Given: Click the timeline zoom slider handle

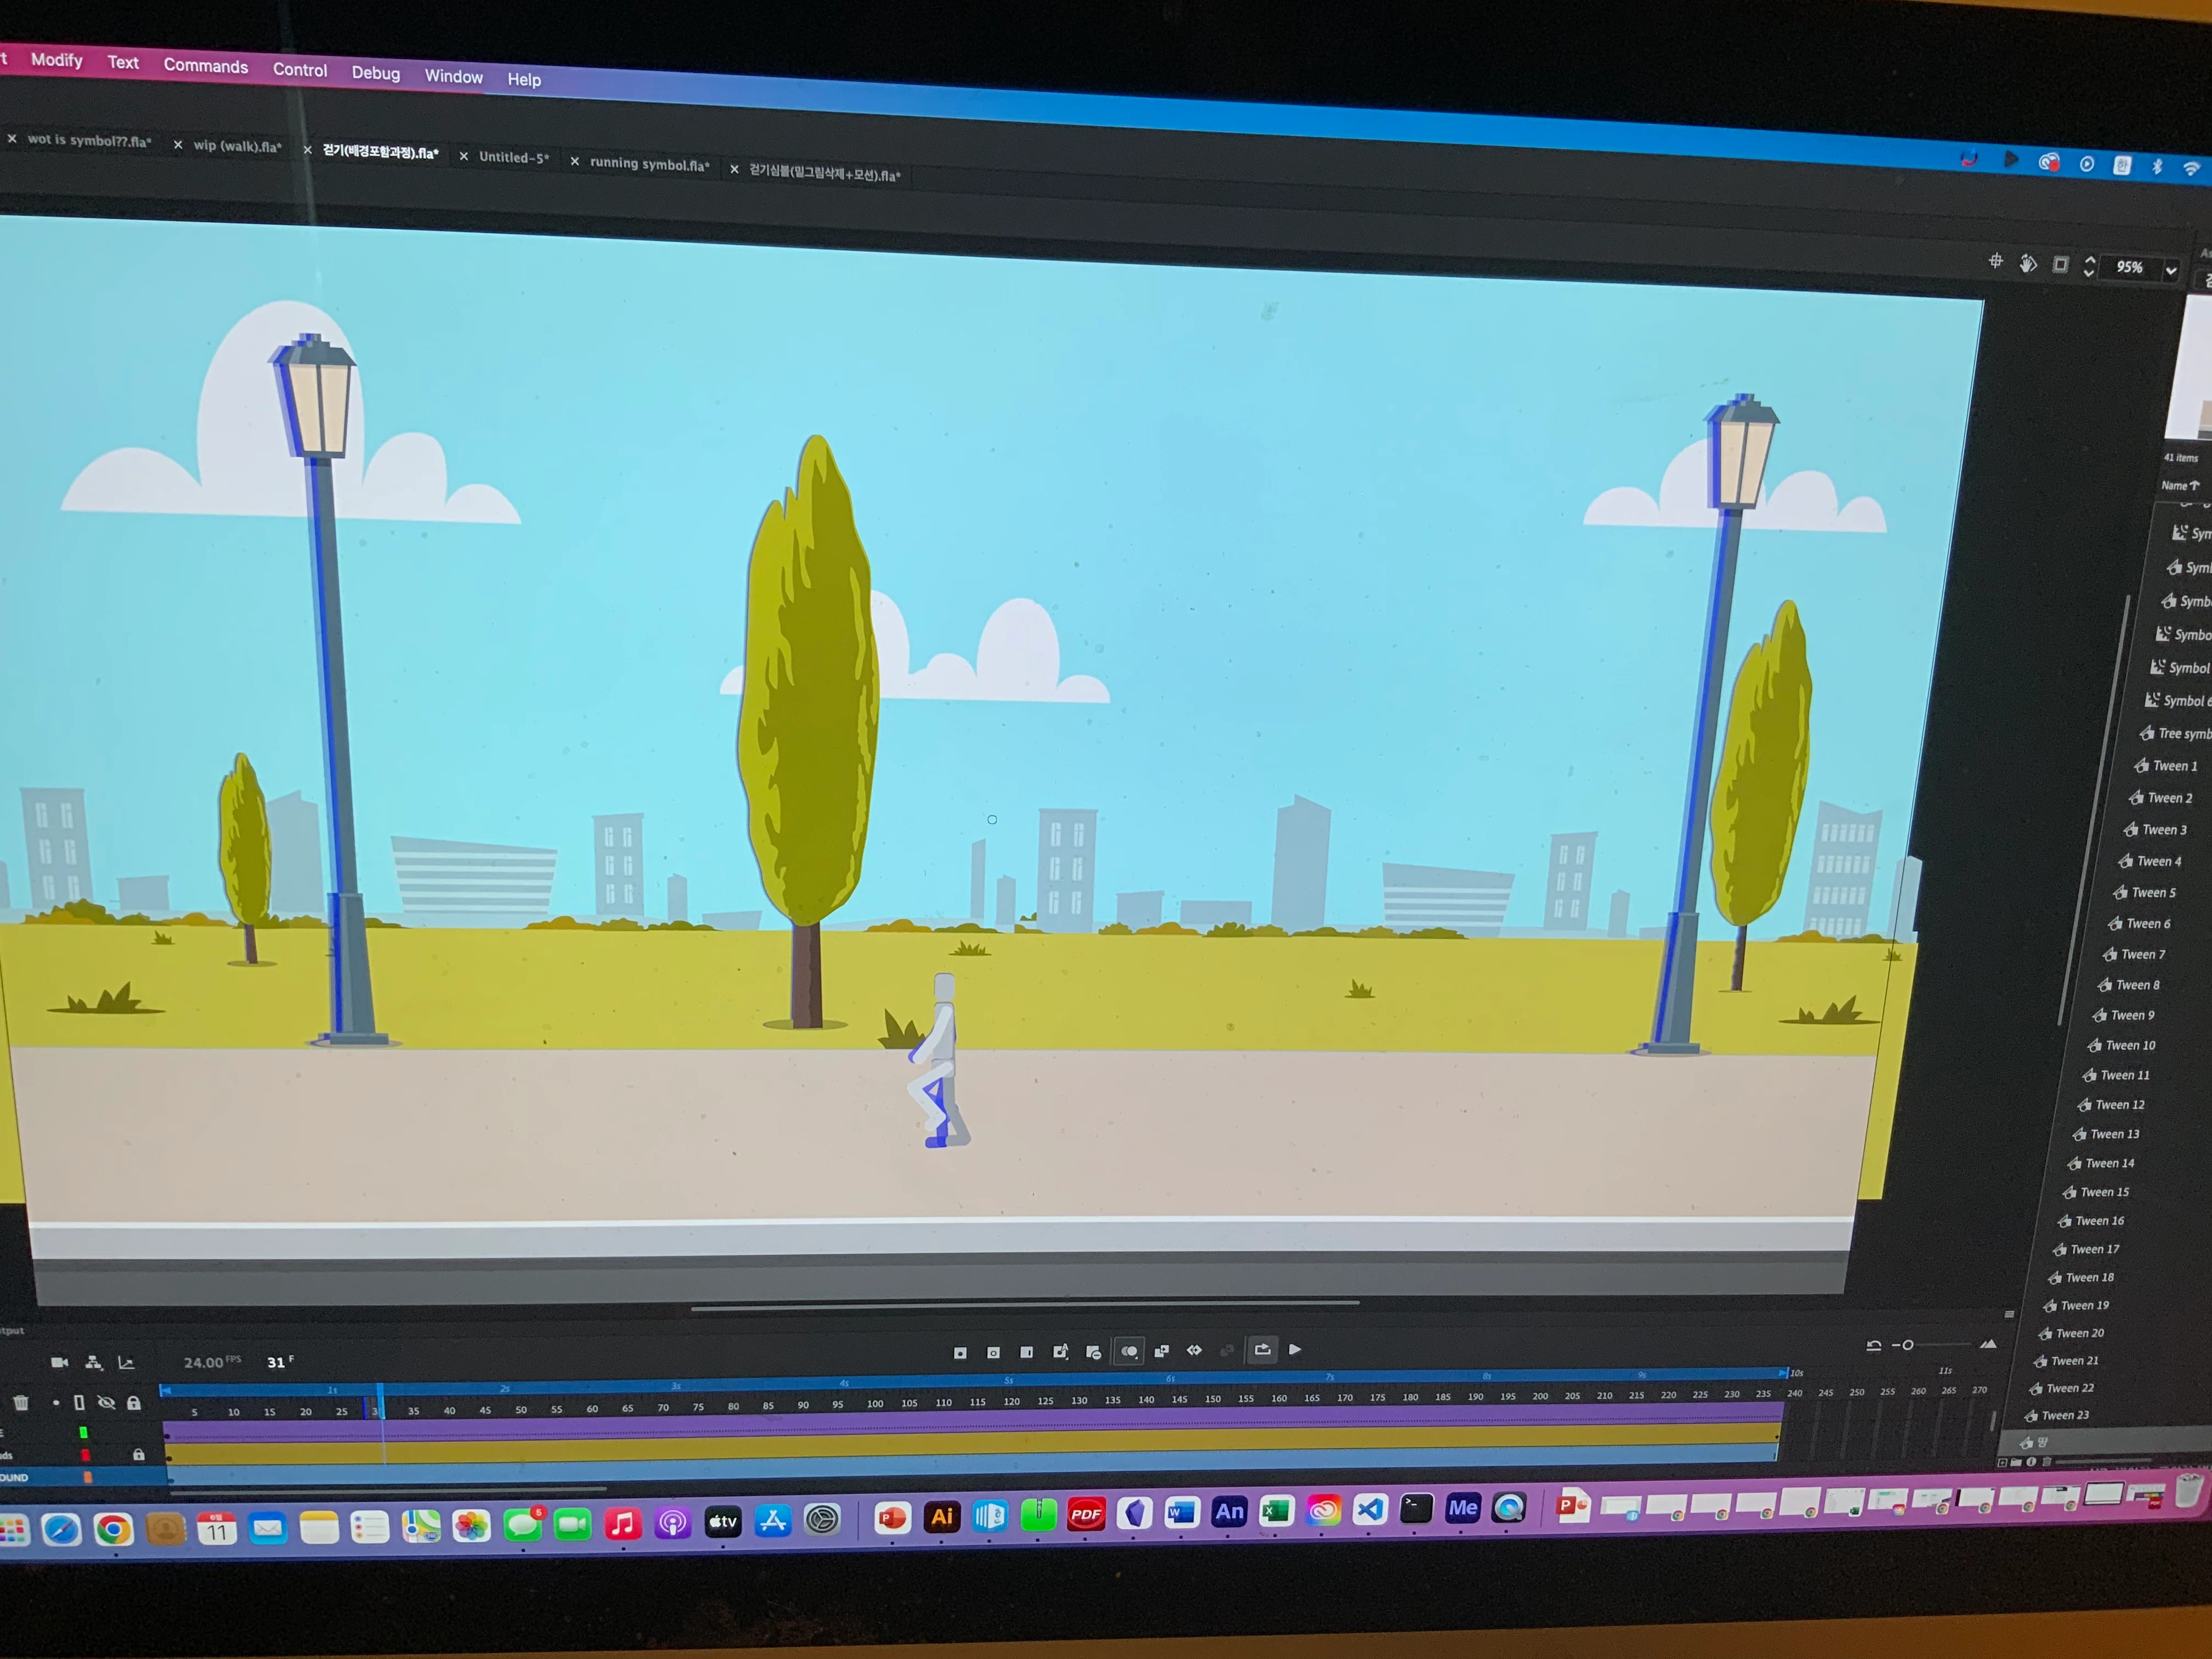Looking at the screenshot, I should (x=1907, y=1345).
